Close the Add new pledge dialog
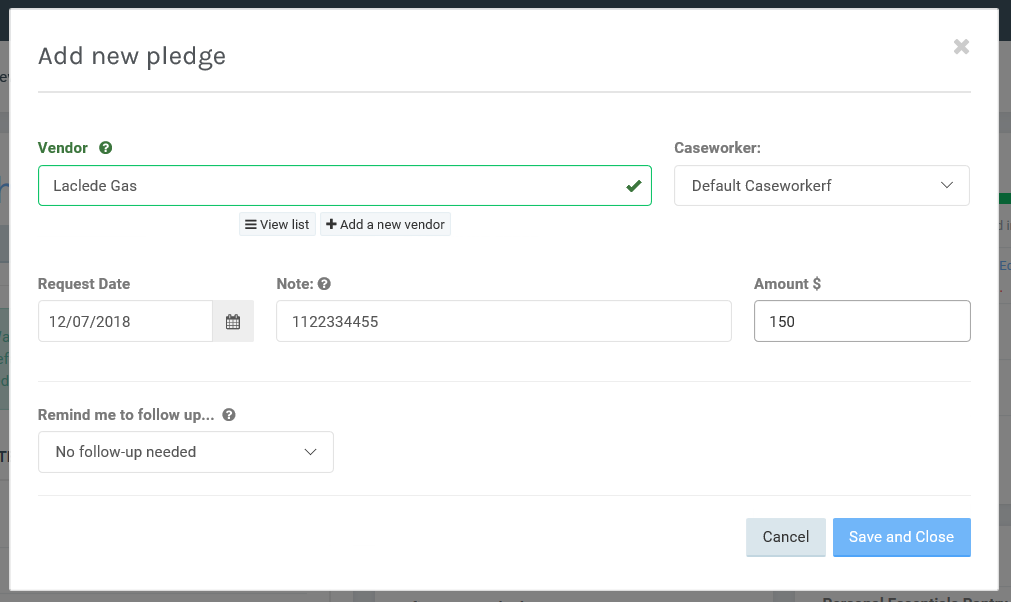 pyautogui.click(x=961, y=46)
